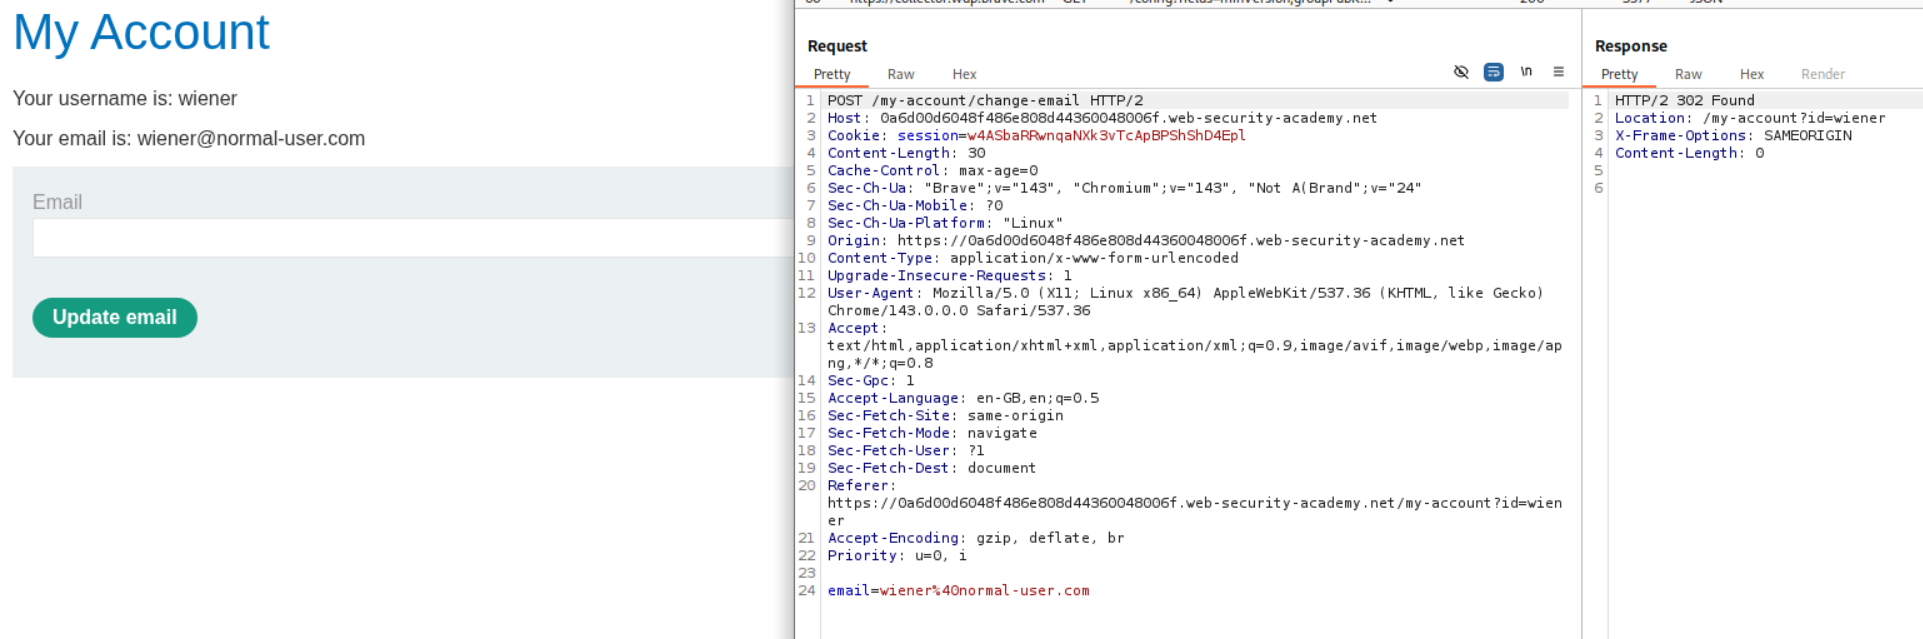
Task: Click the session cookie value in request
Action: tap(1105, 135)
